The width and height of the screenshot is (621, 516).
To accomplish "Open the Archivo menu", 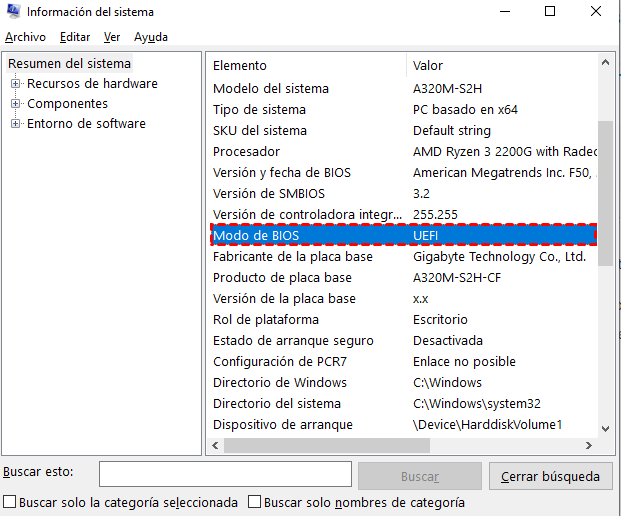I will [x=25, y=37].
